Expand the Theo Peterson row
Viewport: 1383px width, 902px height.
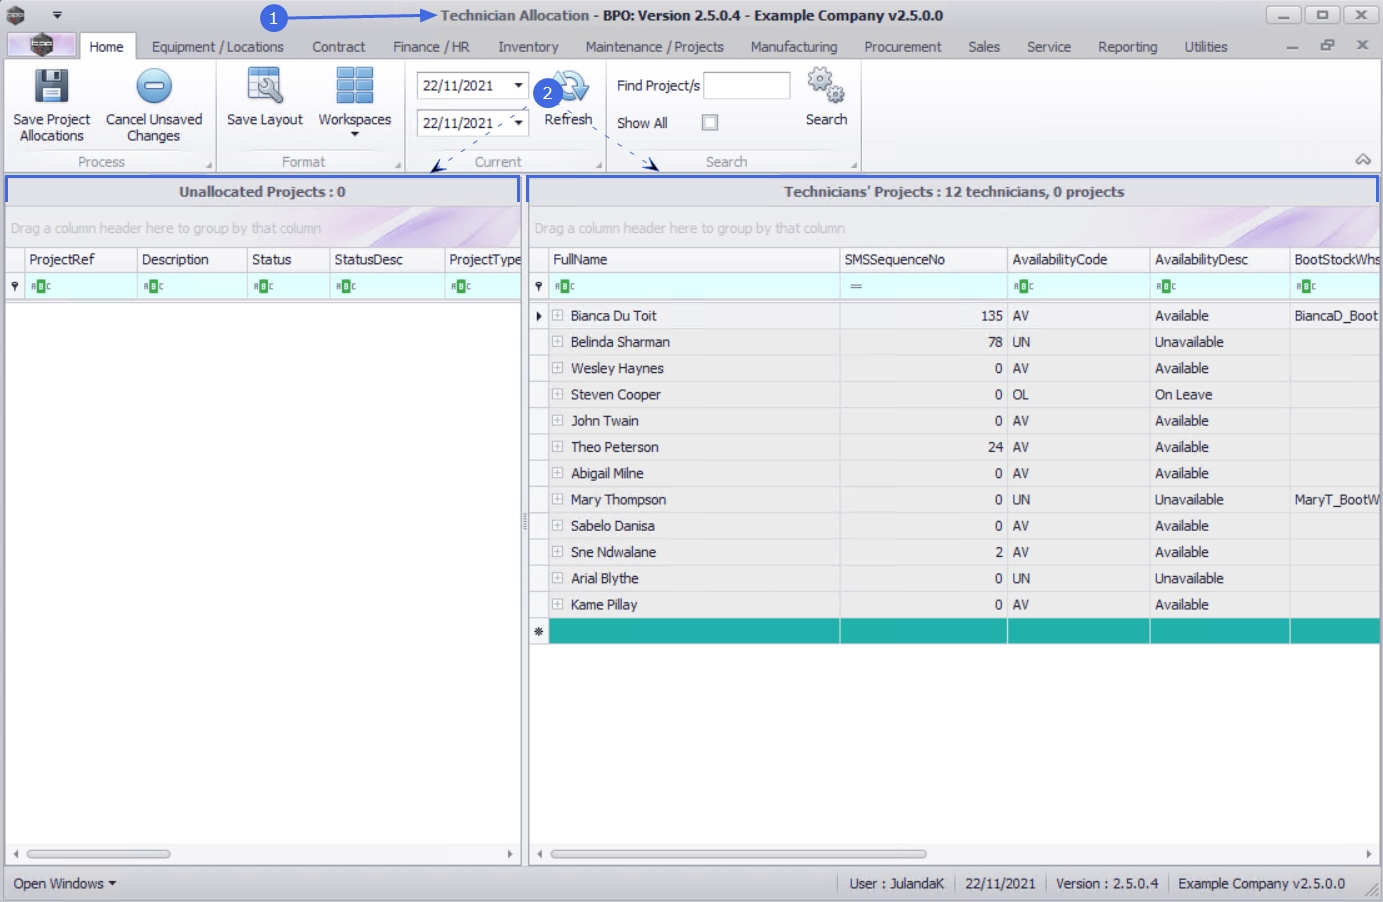[558, 446]
